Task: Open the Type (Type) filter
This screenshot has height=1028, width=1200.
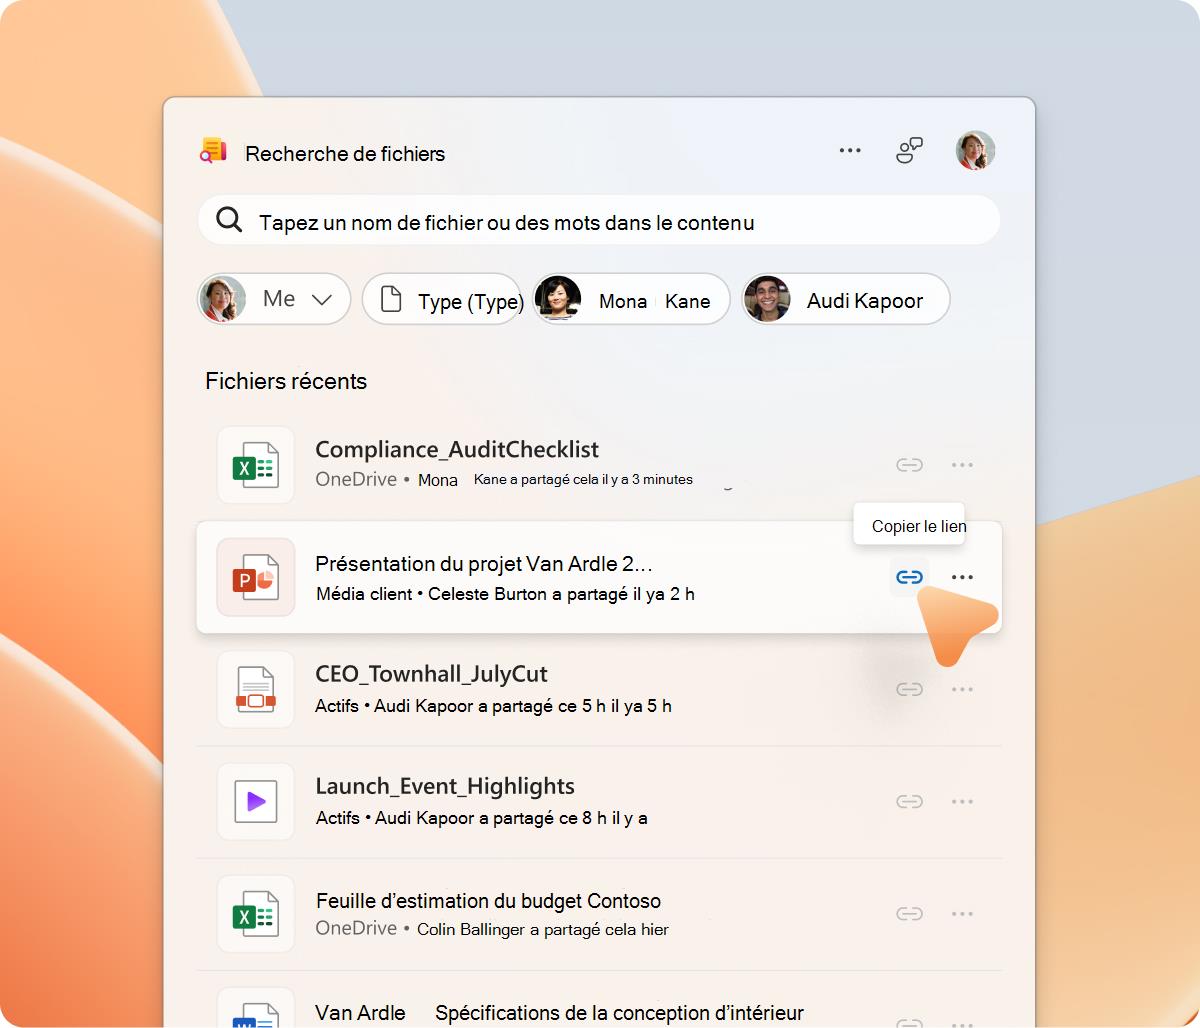Action: click(x=442, y=299)
